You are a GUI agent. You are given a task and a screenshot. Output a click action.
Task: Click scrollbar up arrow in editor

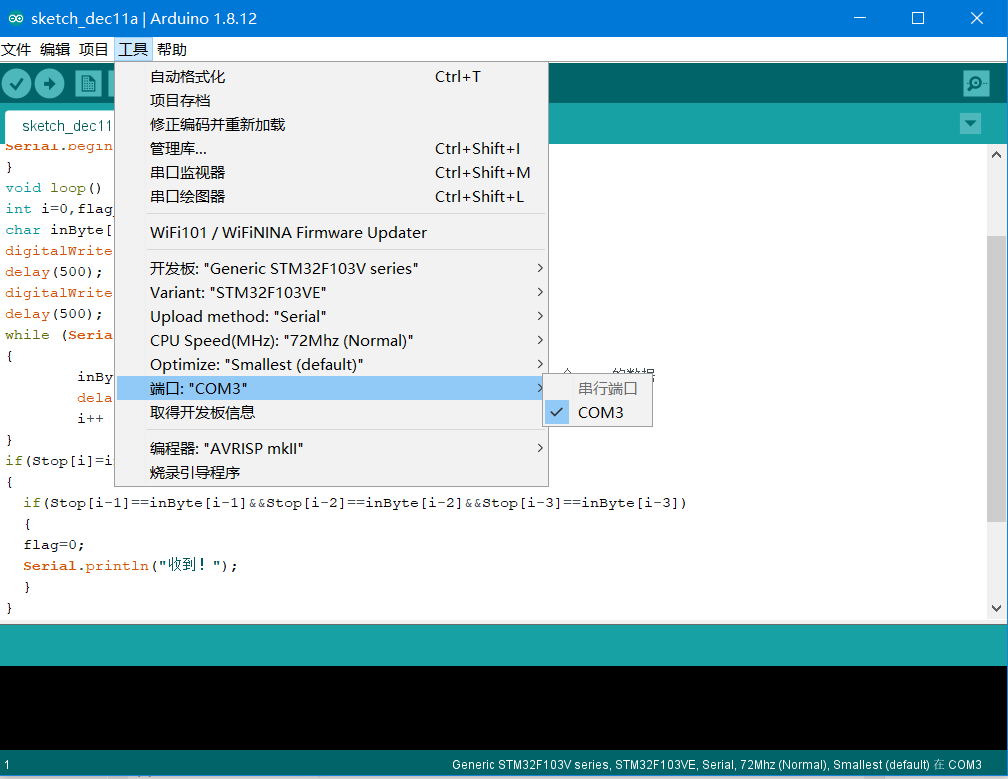click(996, 154)
